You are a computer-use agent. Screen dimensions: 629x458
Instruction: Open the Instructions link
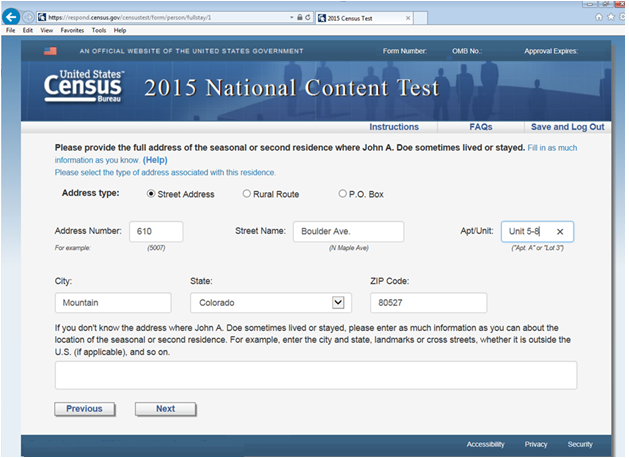pyautogui.click(x=394, y=127)
